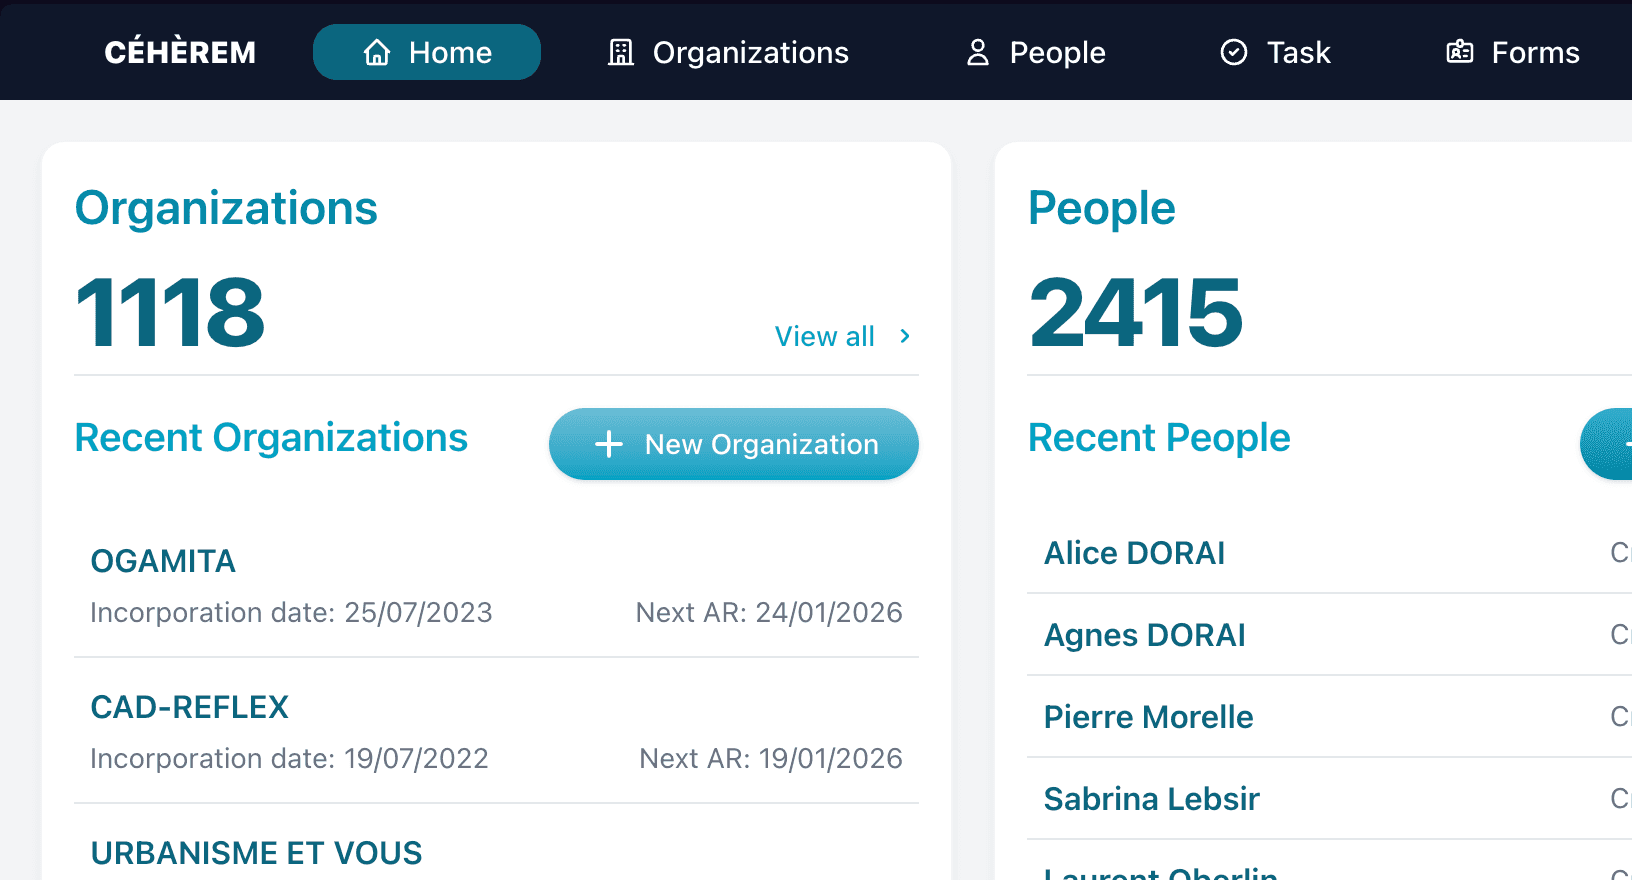Click the Recent Organizations heading
The image size is (1632, 880).
click(x=271, y=438)
